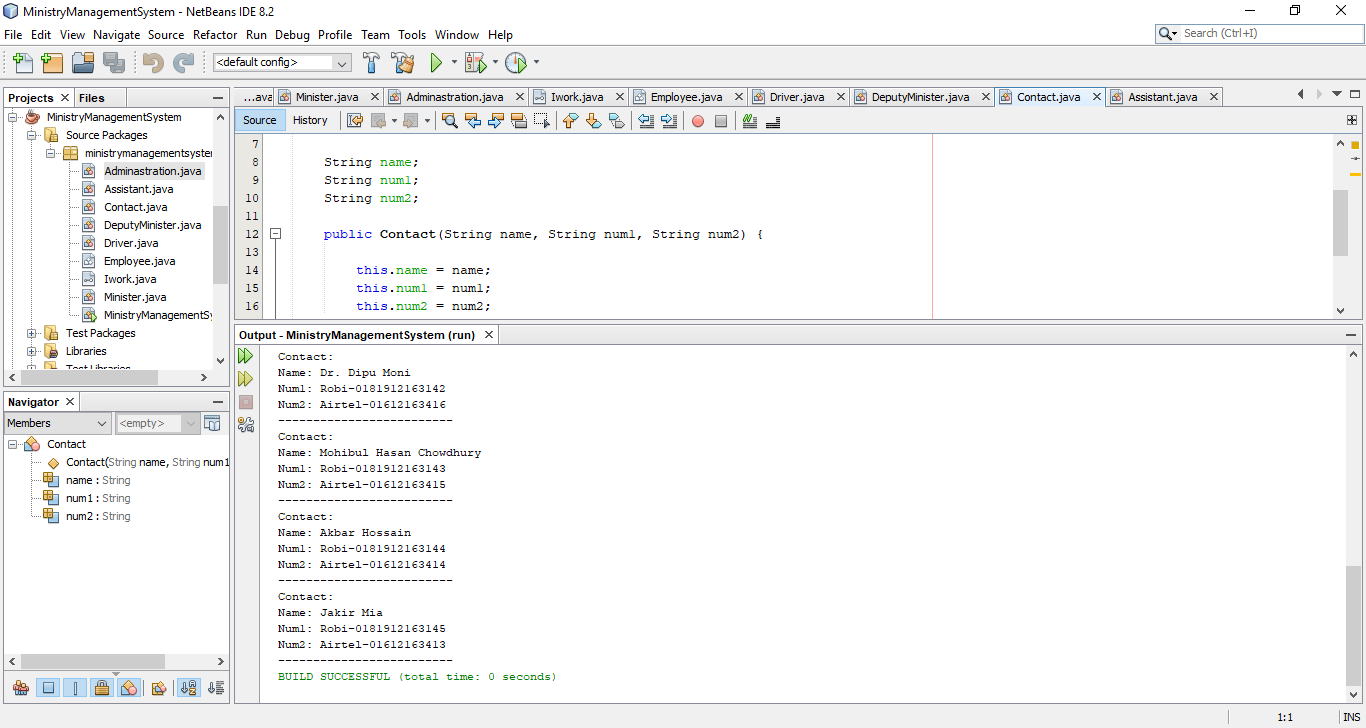Build the project using the hammer icon

pos(371,61)
